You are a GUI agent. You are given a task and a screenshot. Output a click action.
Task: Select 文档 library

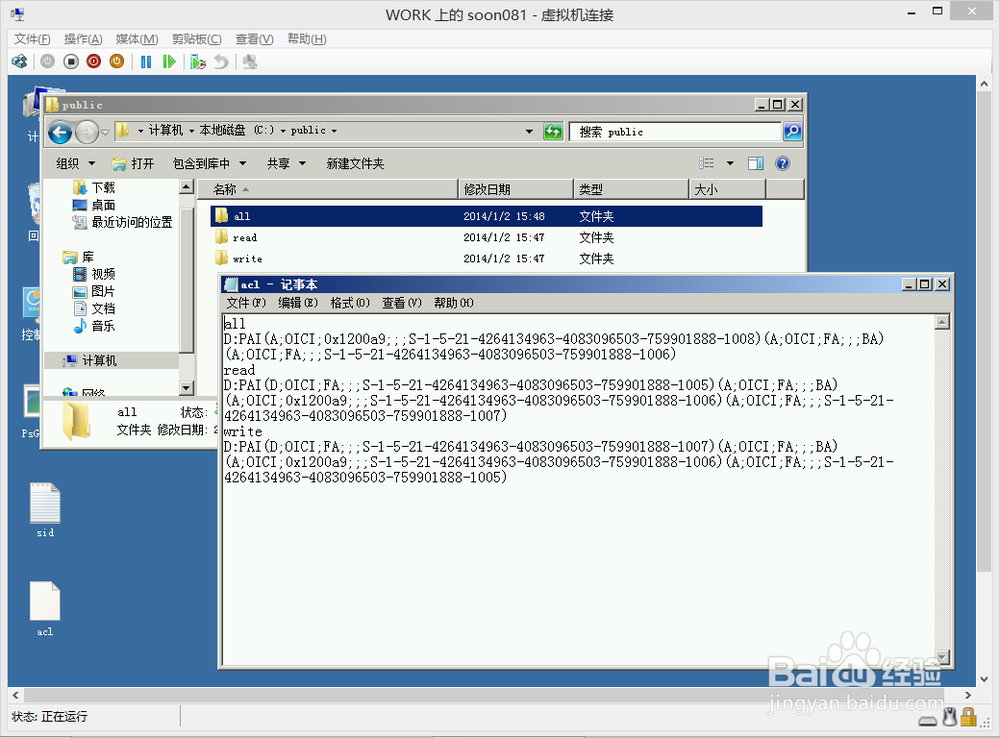point(94,309)
